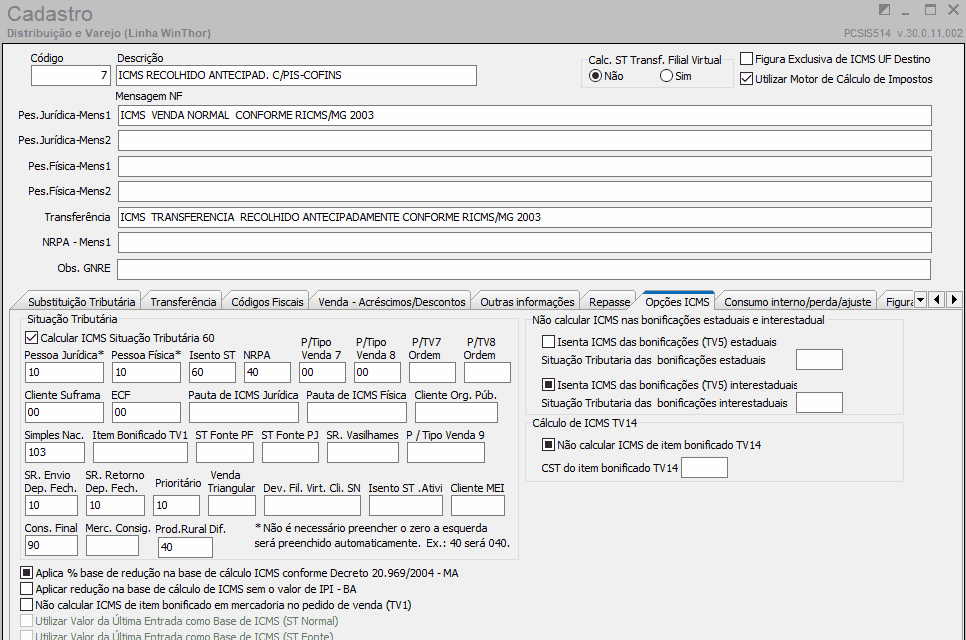
Task: Click the Cliente MEI field
Action: [x=477, y=506]
